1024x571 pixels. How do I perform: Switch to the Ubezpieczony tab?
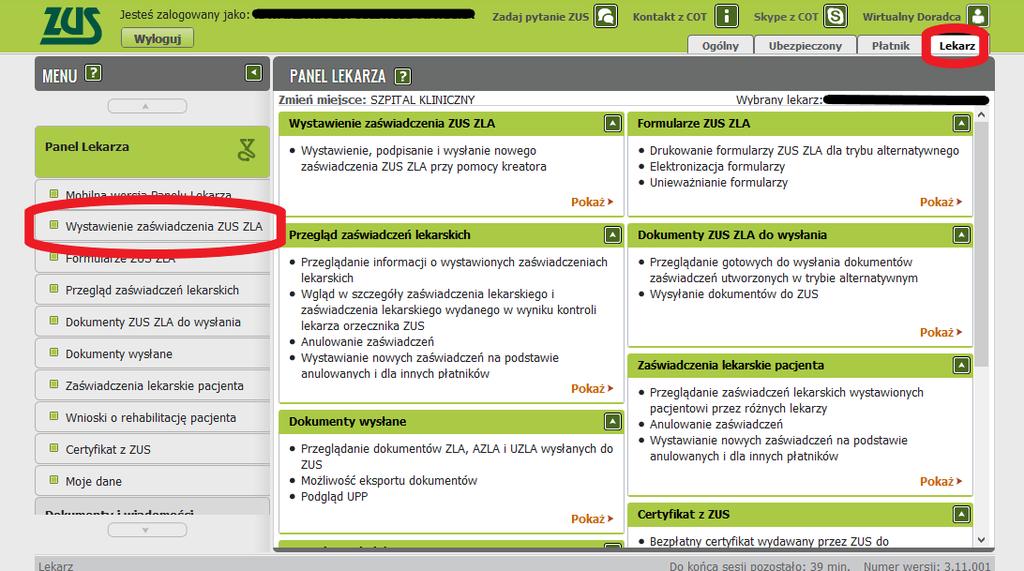[x=805, y=45]
